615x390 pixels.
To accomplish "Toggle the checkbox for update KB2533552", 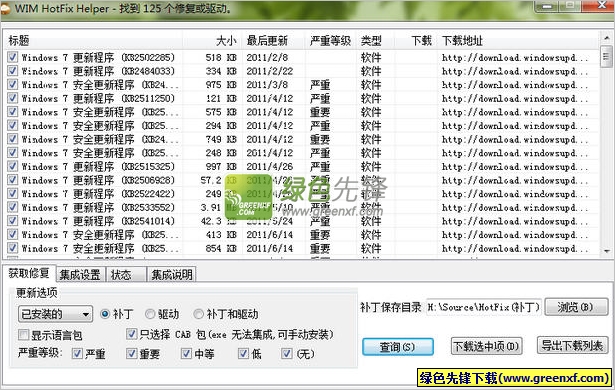I will (13, 207).
